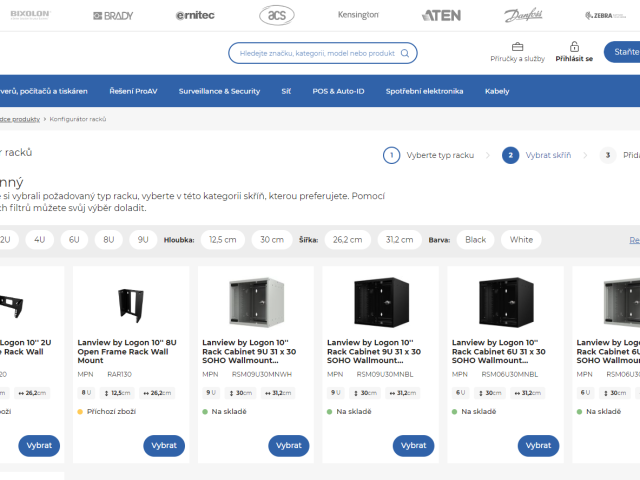Open Řešení ProAV menu

pos(133,91)
